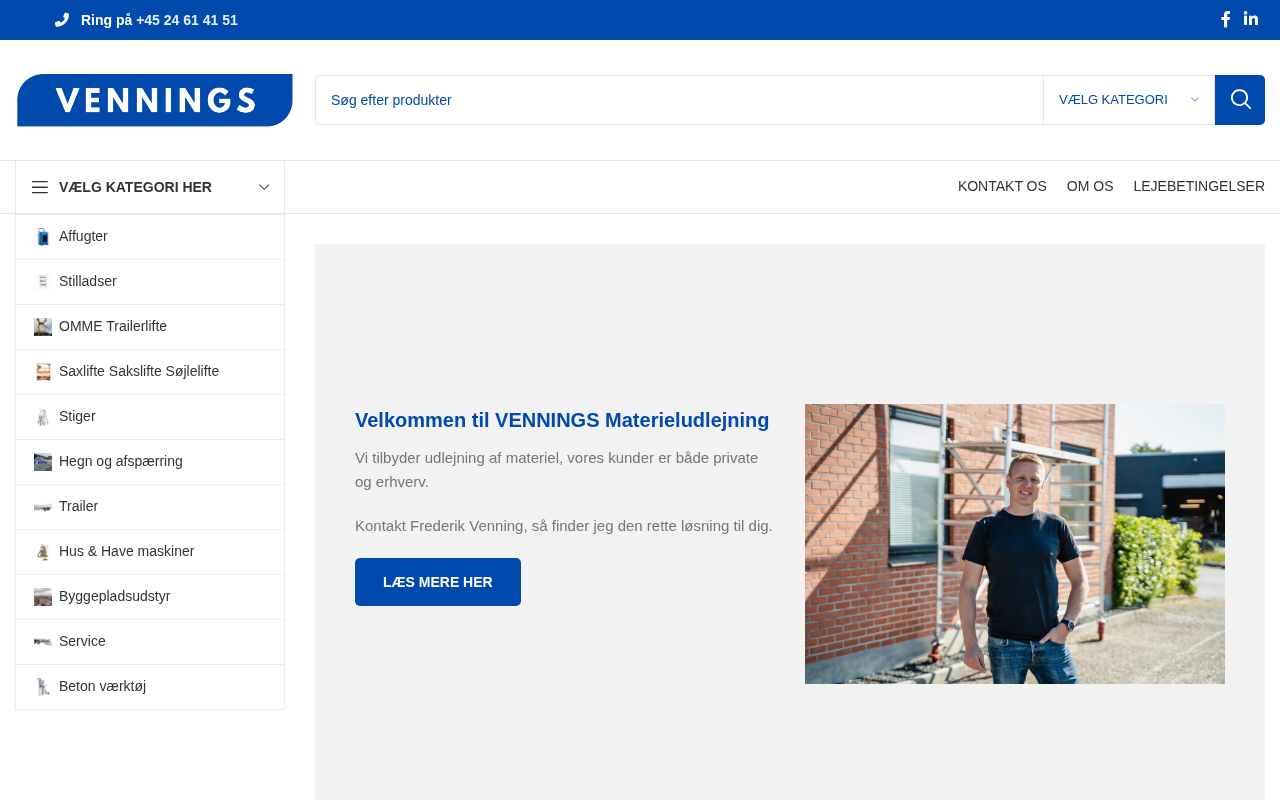Click the VÆLG KATEGORI HER label
1280x800 pixels.
(x=135, y=187)
